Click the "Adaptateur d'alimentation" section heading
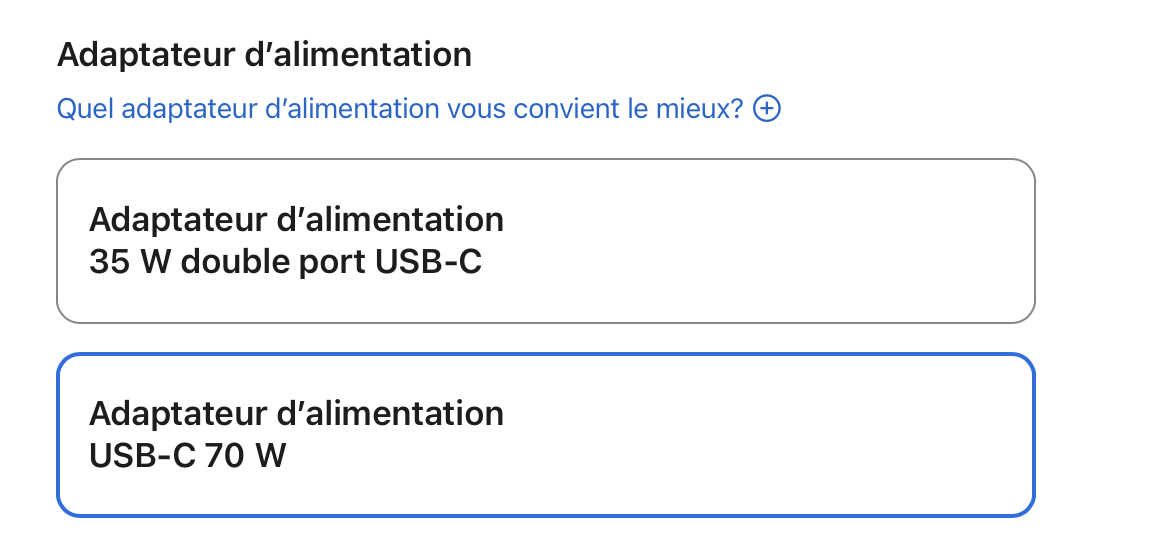1156x550 pixels. point(264,54)
